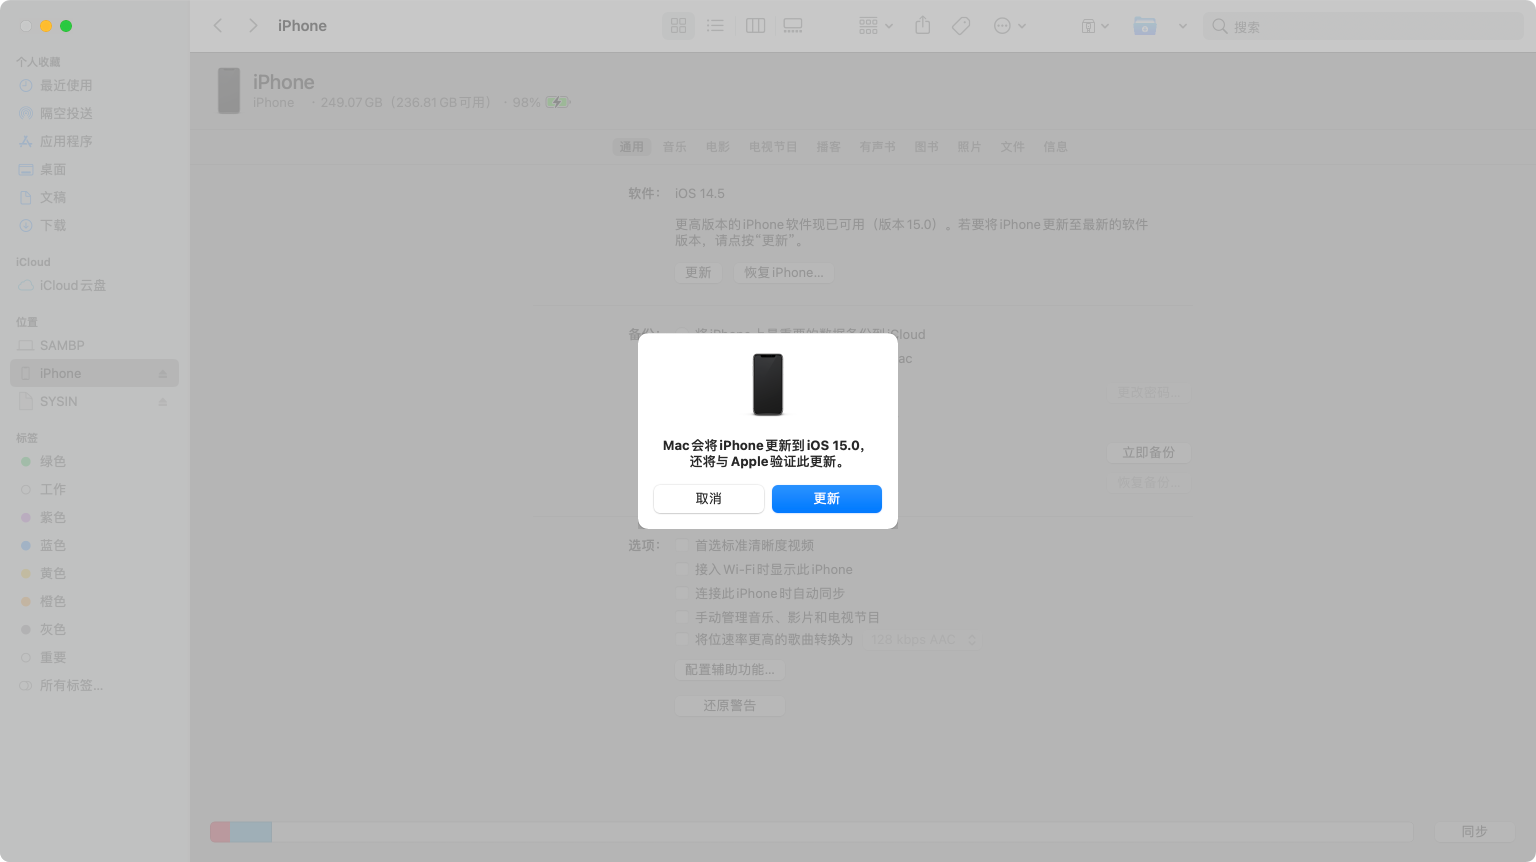This screenshot has width=1536, height=862.
Task: Toggle 将位速率更高的歌曲转换为 checkbox
Action: [x=682, y=640]
